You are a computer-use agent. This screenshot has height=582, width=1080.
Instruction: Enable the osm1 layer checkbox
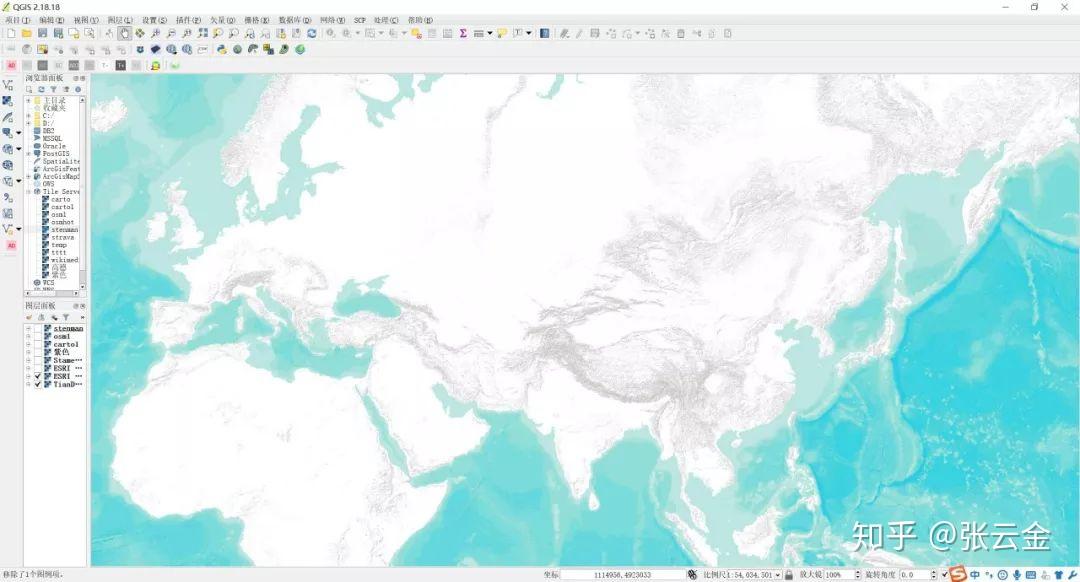[x=39, y=337]
